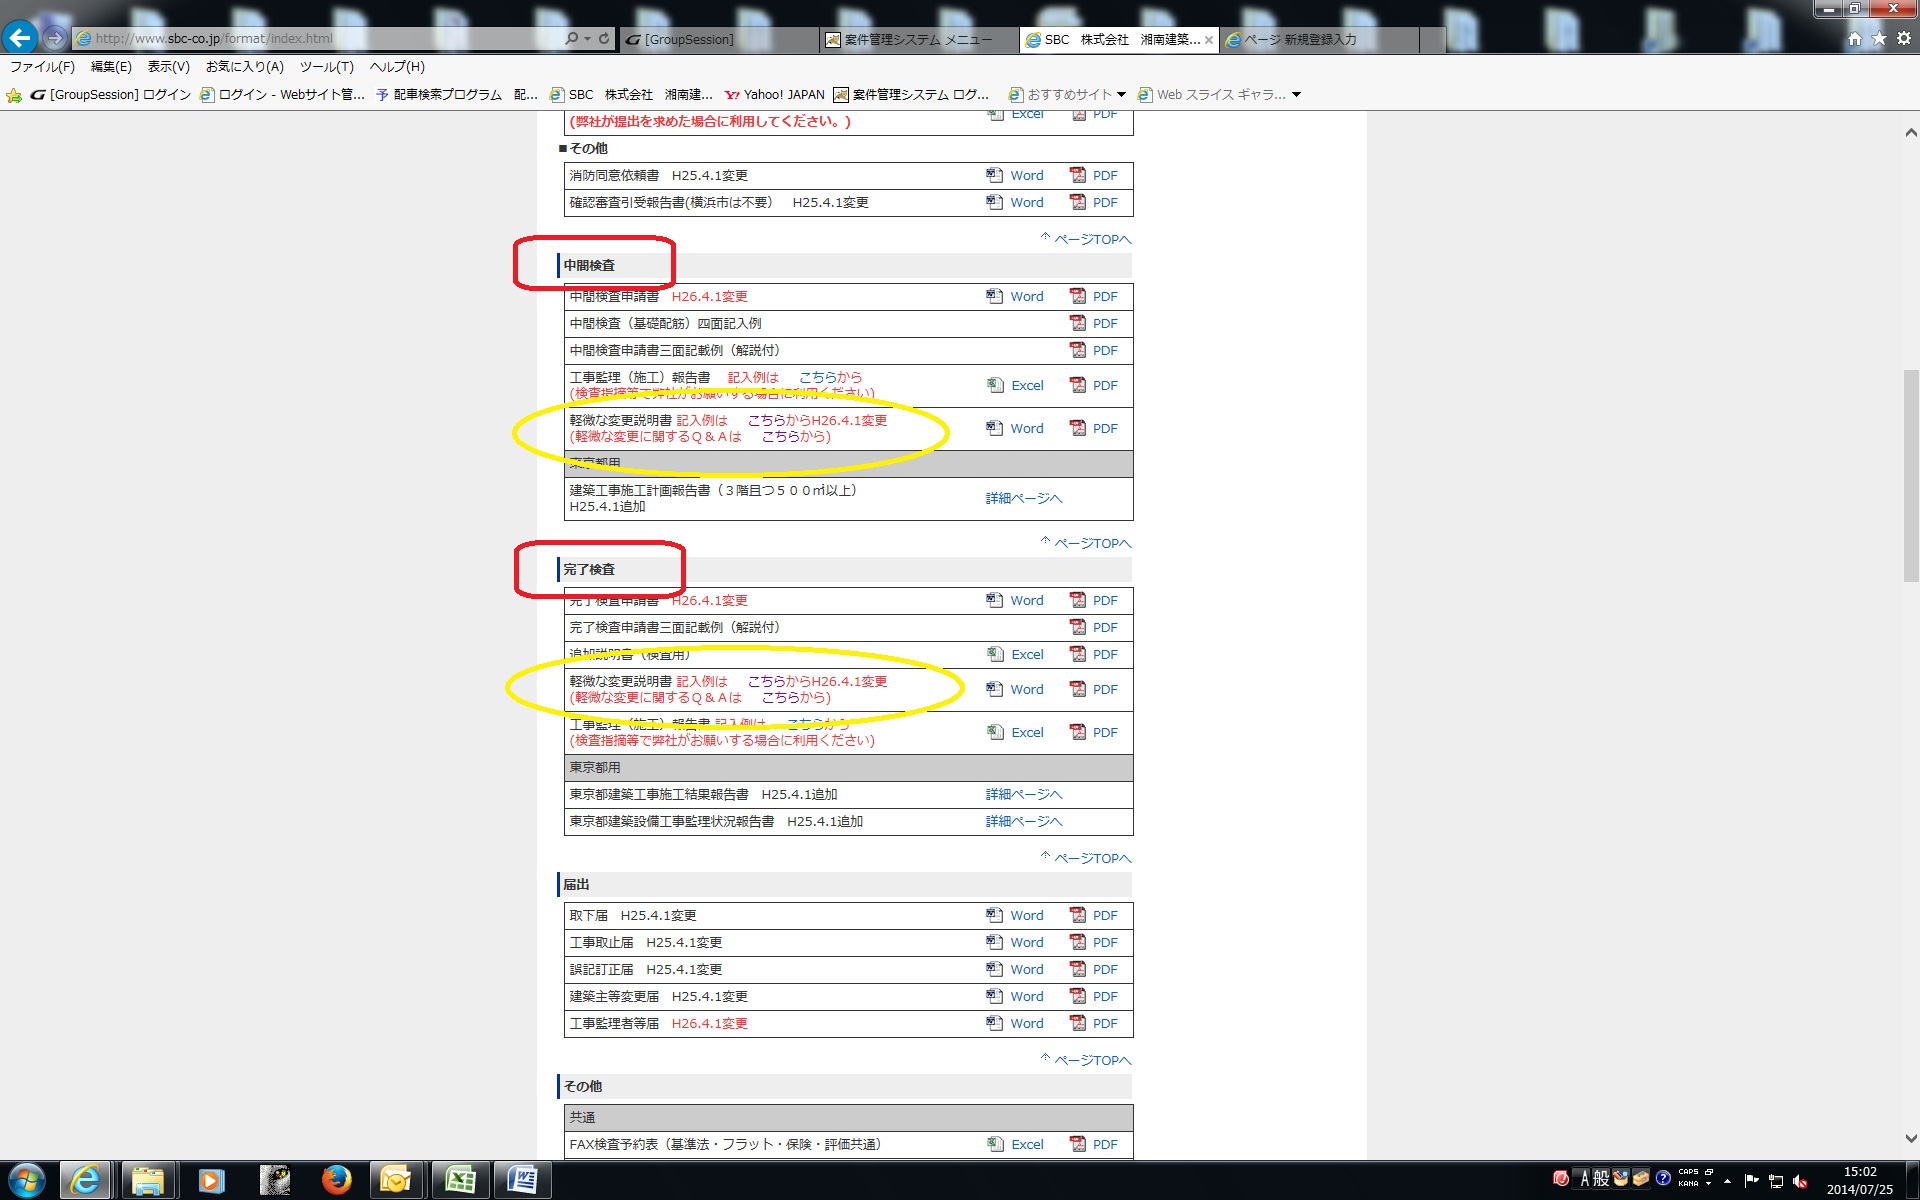
Task: Click the IE back arrow button
Action: (20, 38)
